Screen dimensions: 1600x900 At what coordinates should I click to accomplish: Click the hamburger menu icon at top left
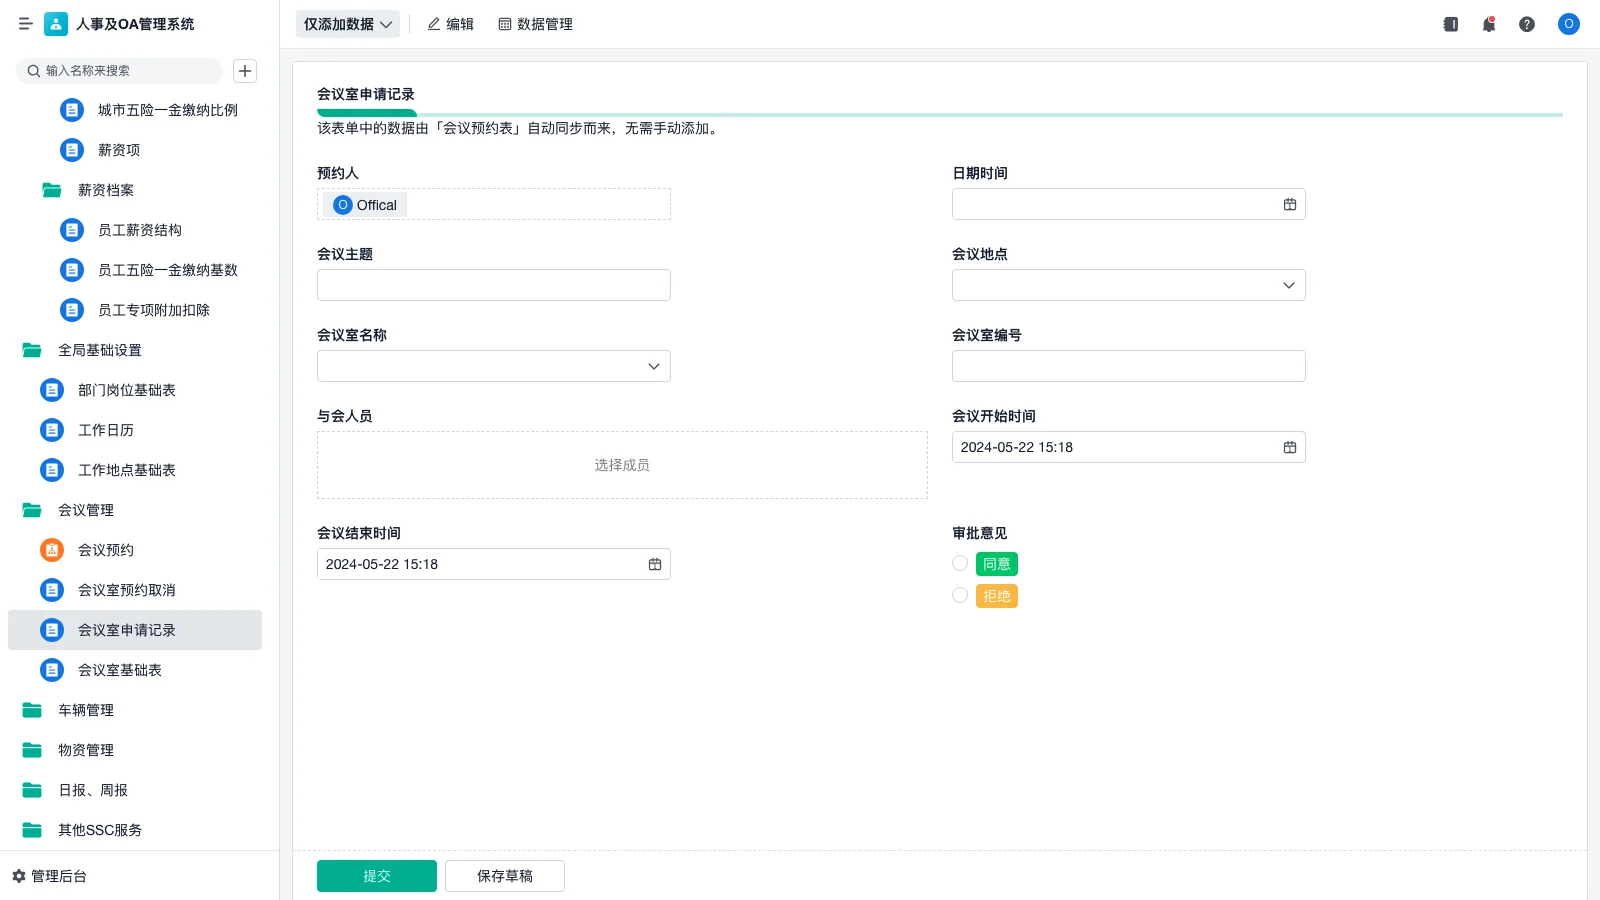coord(26,24)
